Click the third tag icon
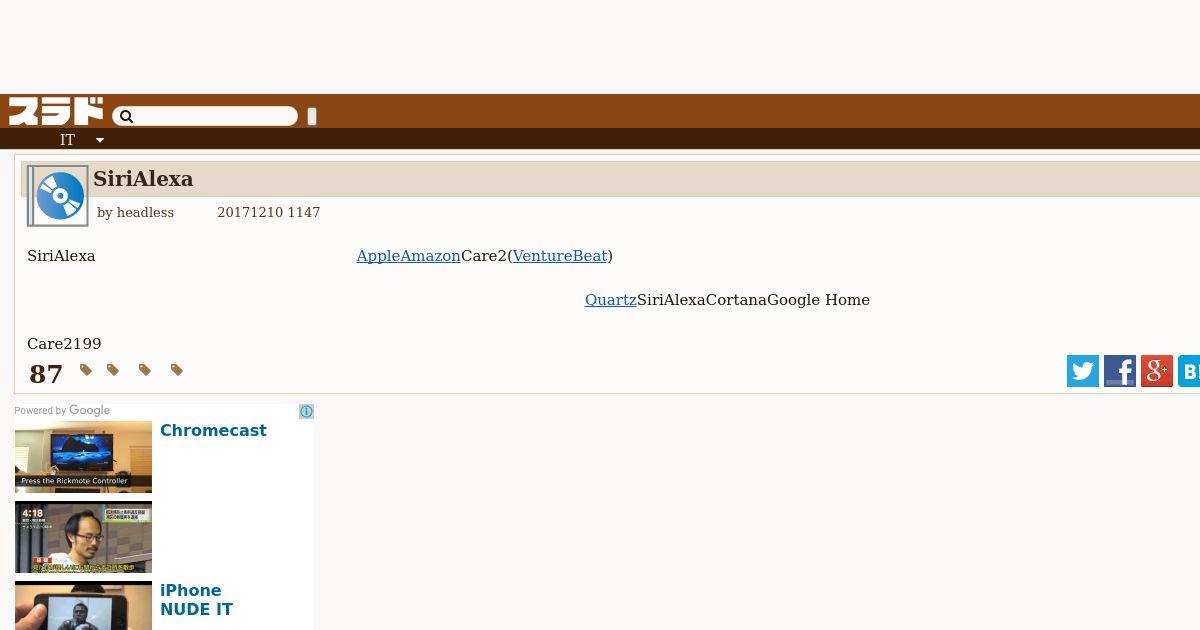Image resolution: width=1200 pixels, height=630 pixels. pos(145,370)
